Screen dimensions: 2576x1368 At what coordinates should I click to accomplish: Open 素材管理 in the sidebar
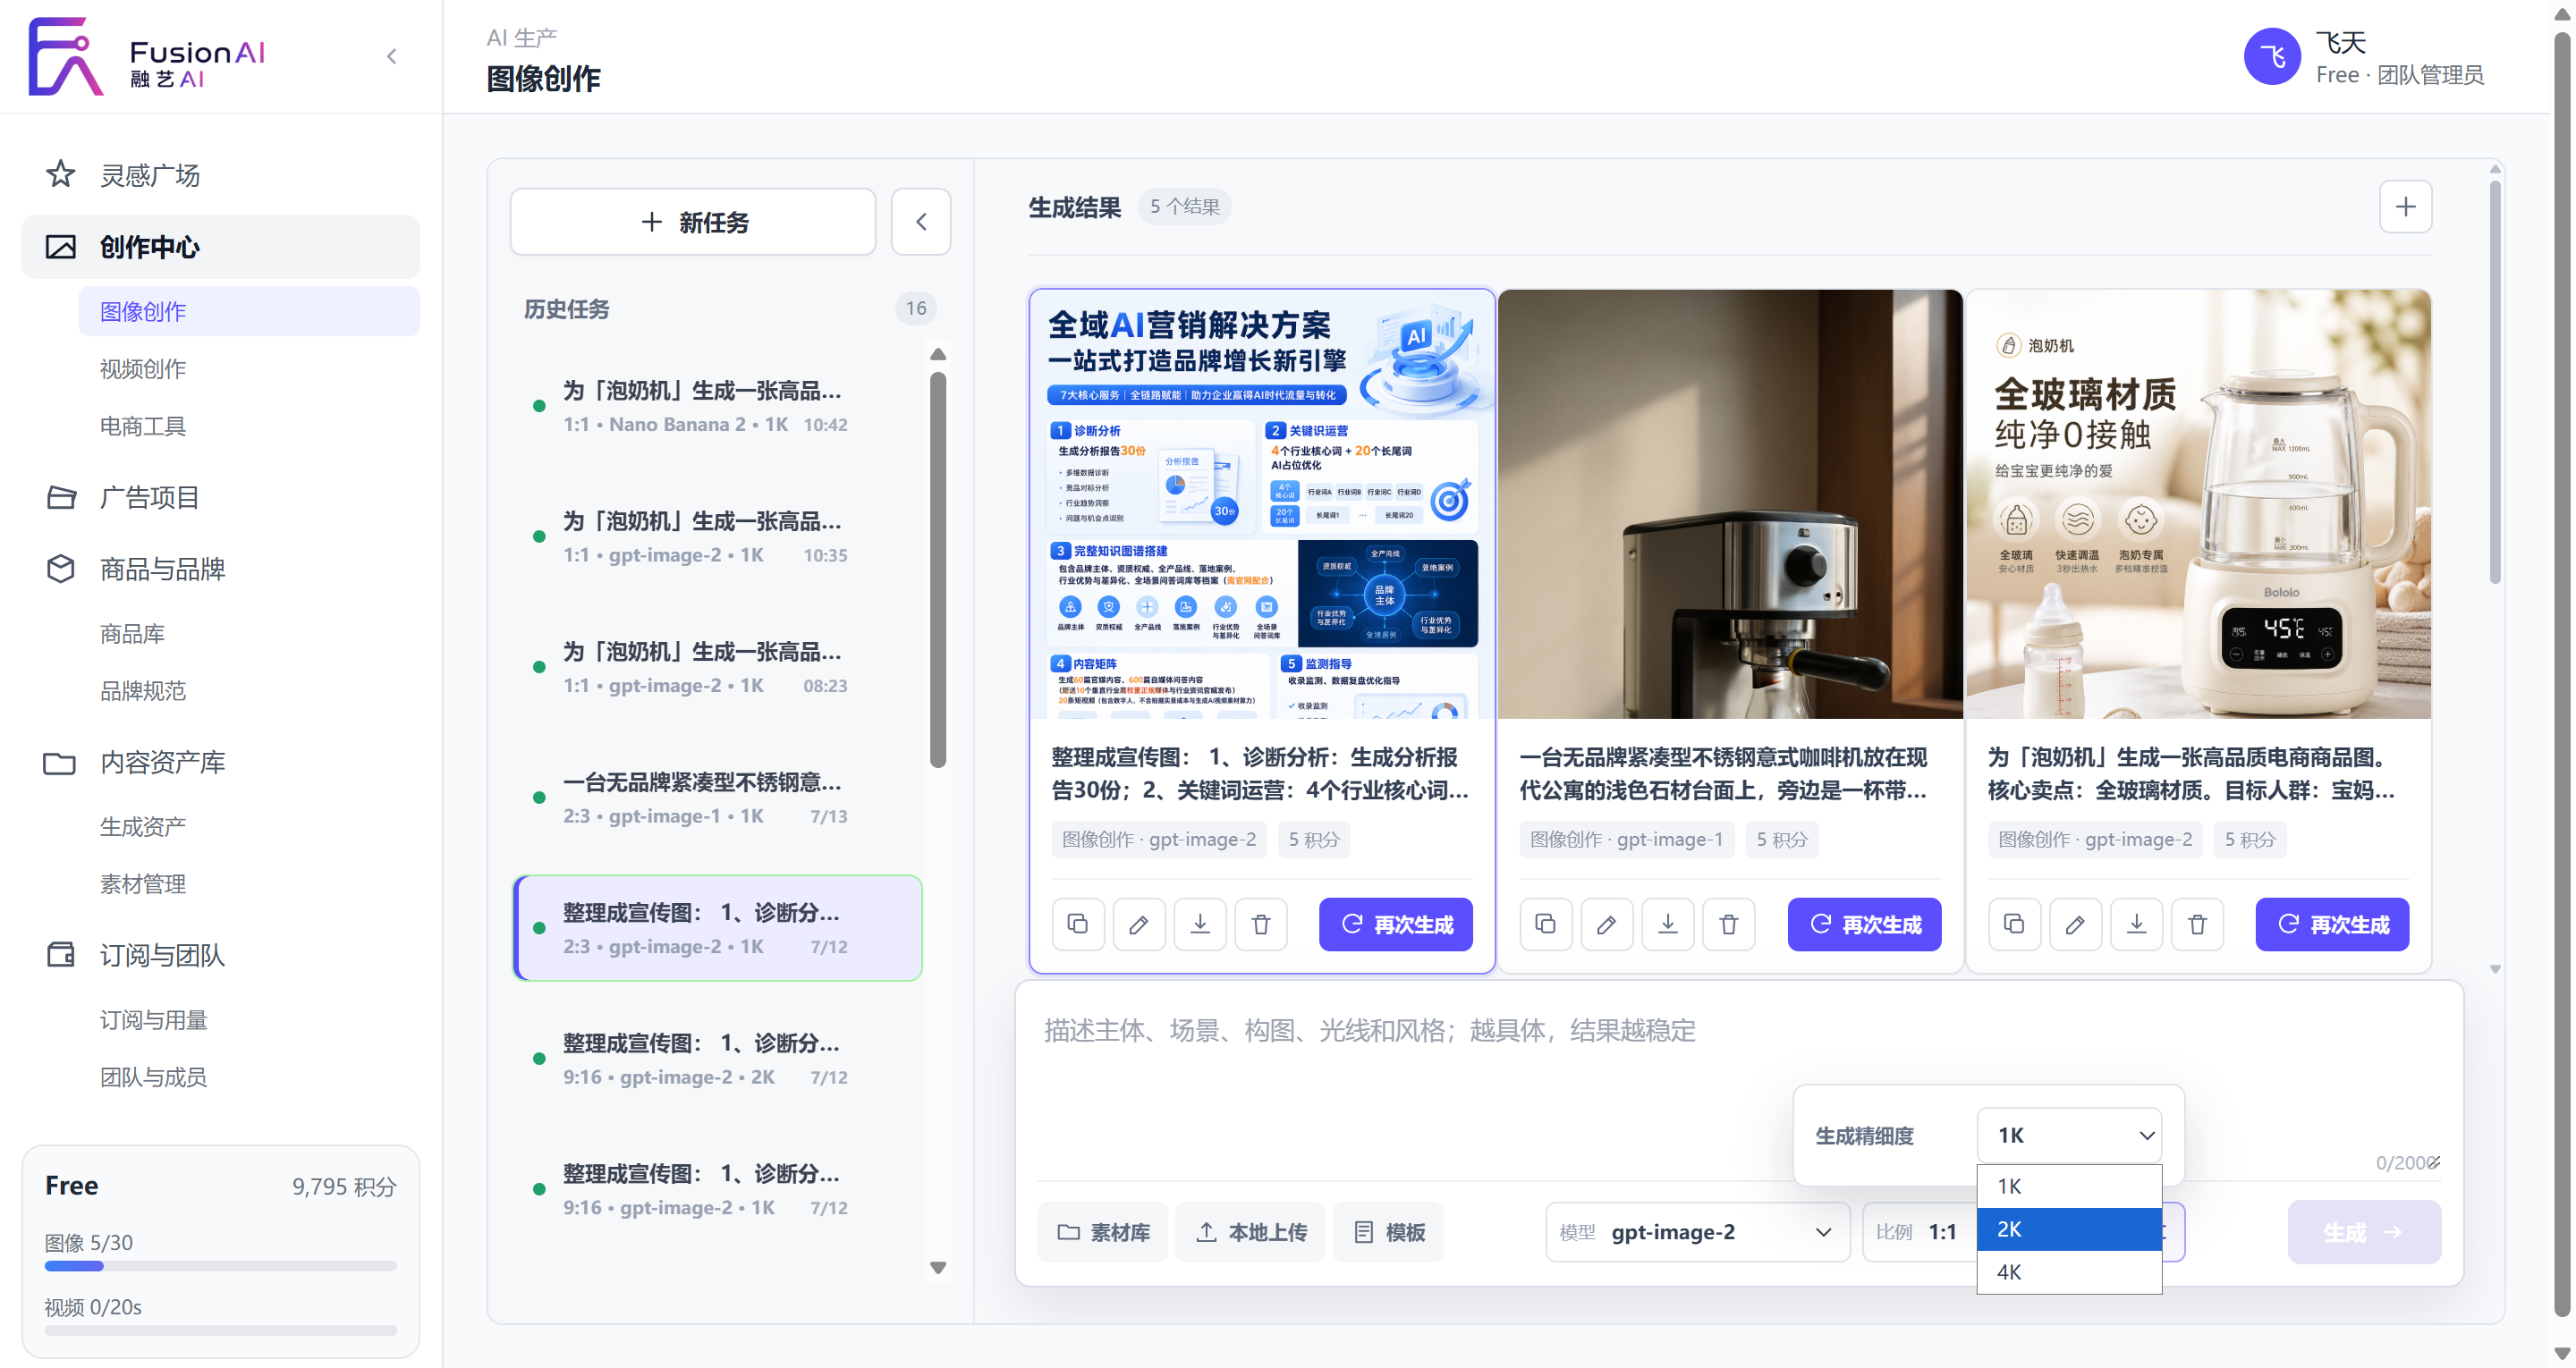[x=249, y=883]
